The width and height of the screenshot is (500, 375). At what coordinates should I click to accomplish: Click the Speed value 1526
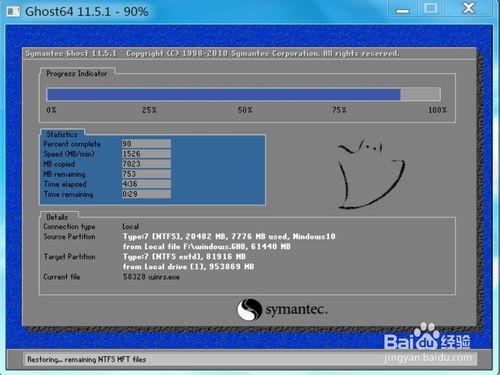pos(146,154)
